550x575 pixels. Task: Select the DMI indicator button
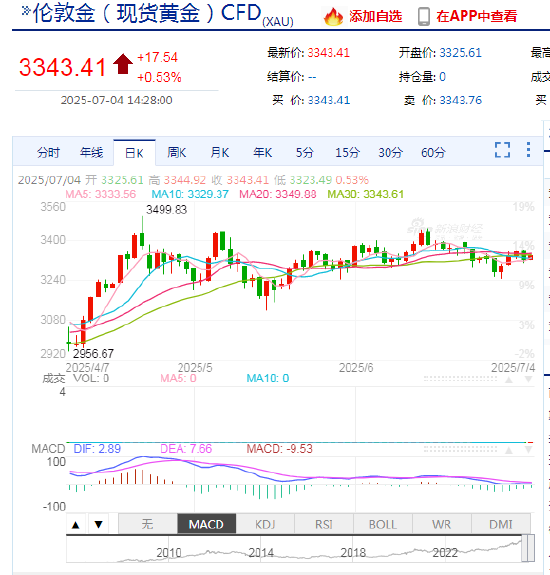[501, 524]
